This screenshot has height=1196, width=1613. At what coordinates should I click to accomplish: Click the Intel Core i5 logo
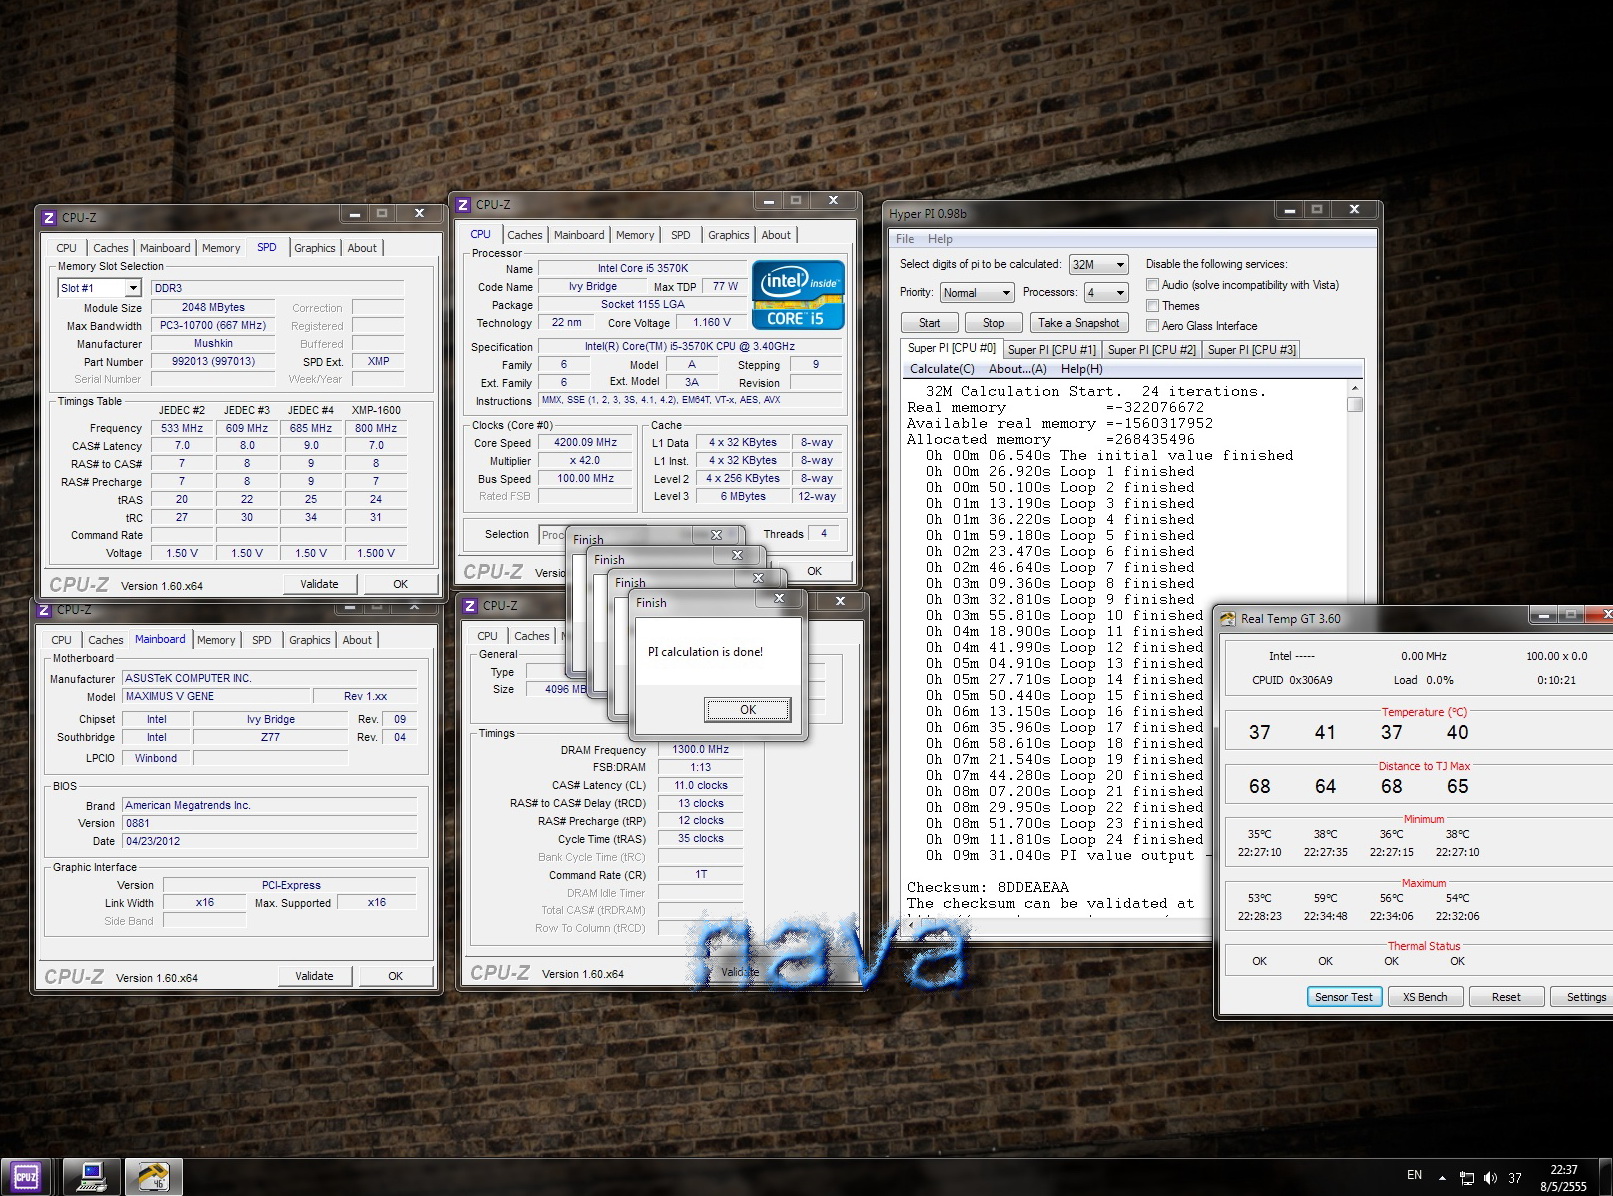tap(798, 295)
